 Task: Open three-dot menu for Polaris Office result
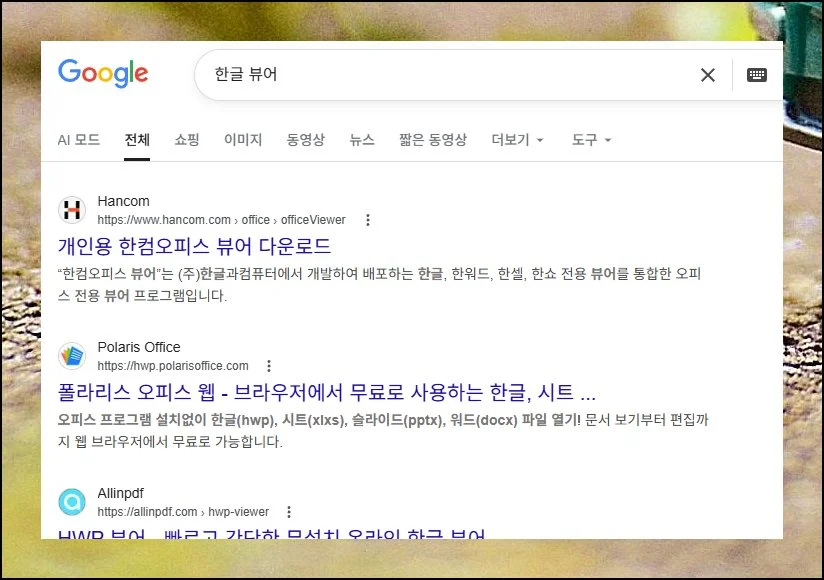268,366
